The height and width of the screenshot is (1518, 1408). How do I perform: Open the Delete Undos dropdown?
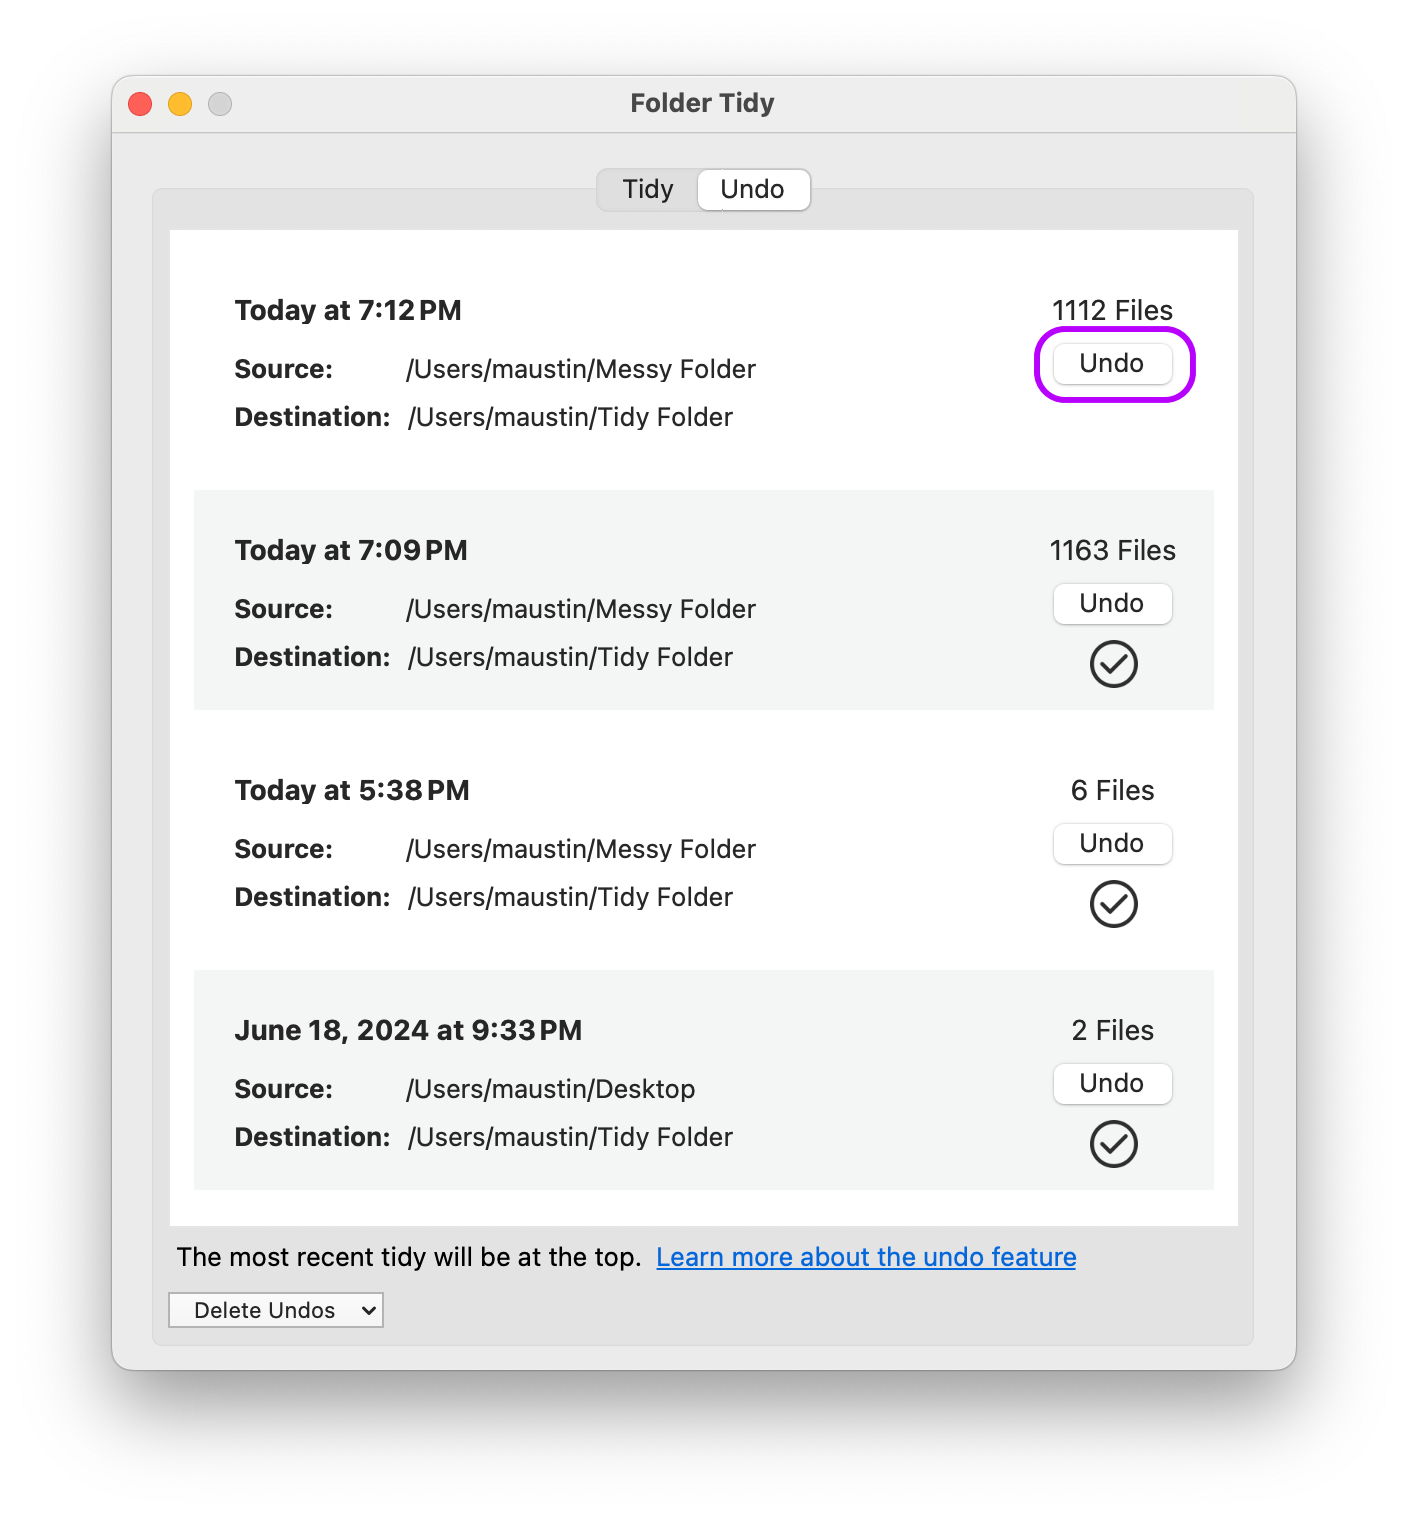(x=276, y=1310)
